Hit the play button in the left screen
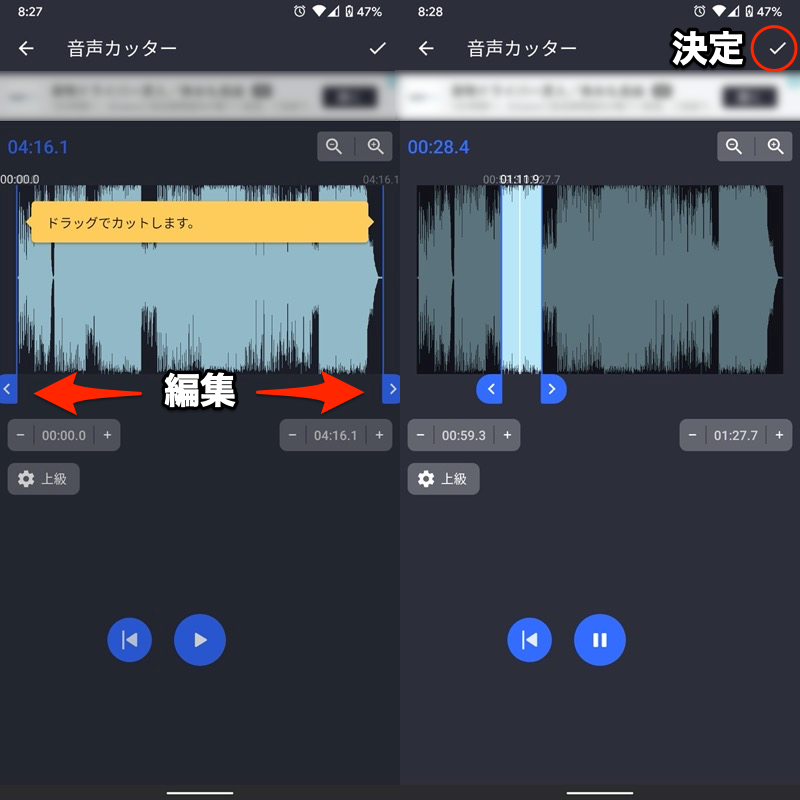Viewport: 800px width, 800px height. tap(200, 640)
